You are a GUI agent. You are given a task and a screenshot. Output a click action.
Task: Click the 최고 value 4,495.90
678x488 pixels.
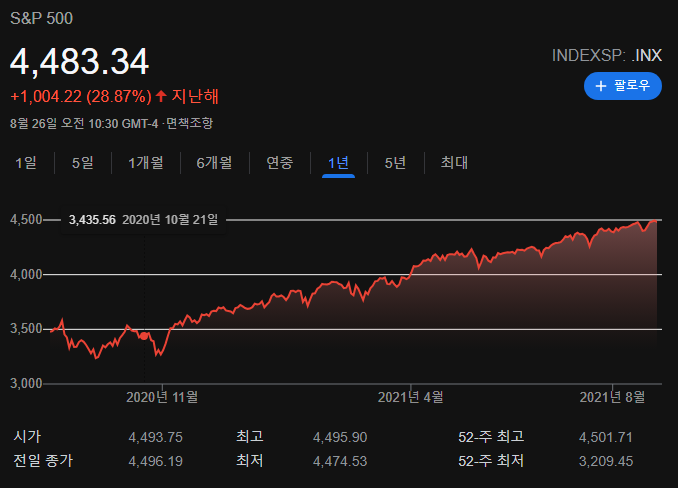click(x=340, y=437)
